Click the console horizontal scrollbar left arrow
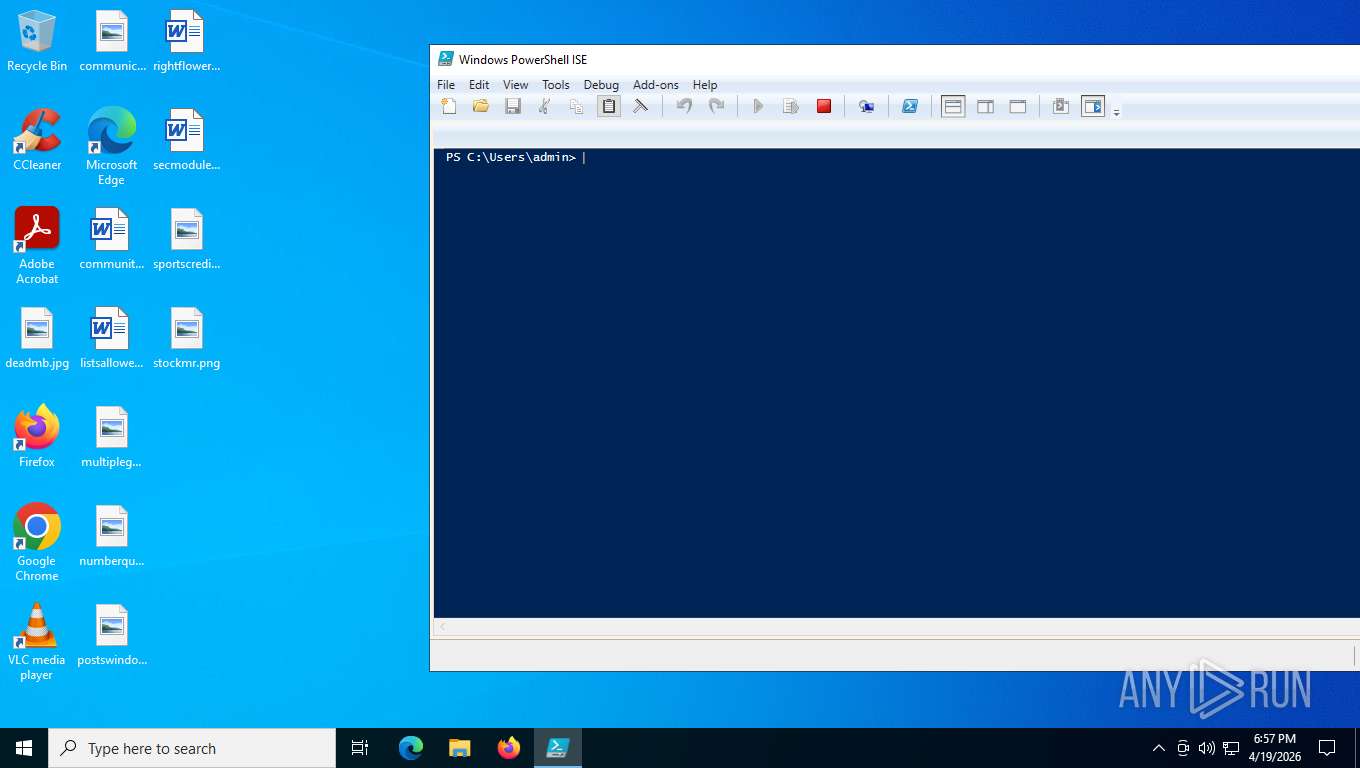The width and height of the screenshot is (1360, 768). click(x=443, y=626)
